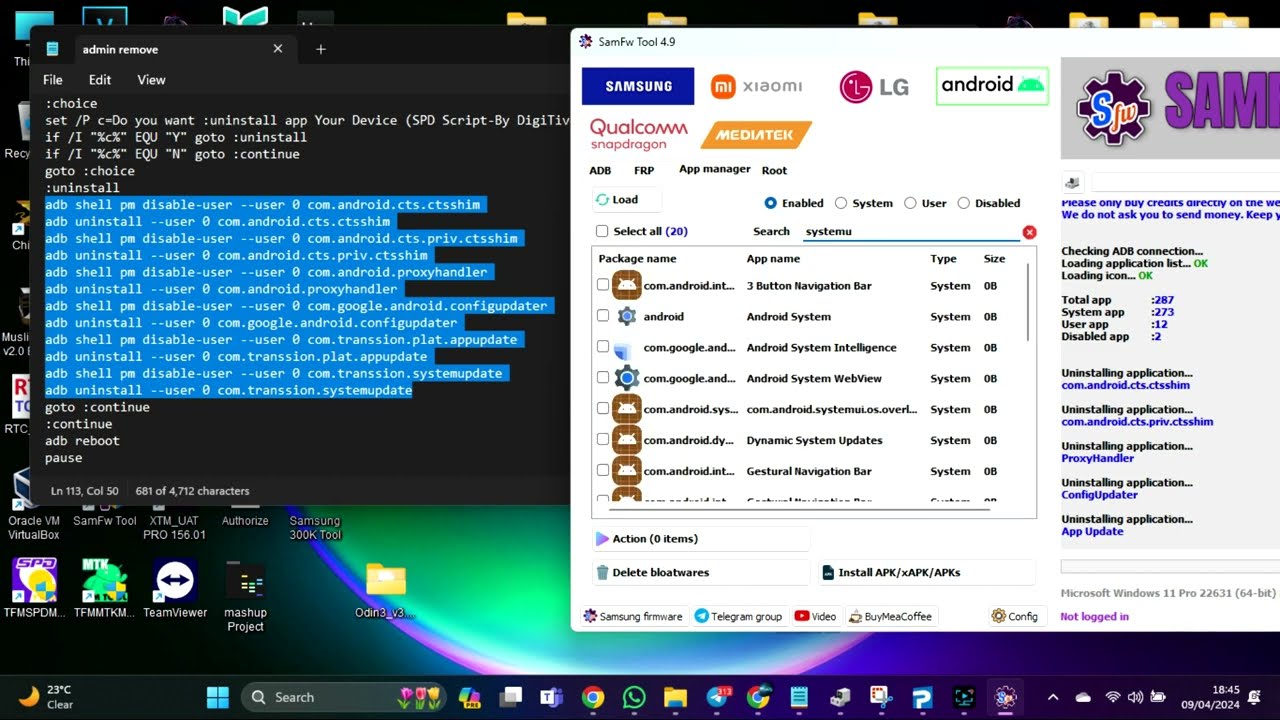Screen dimensions: 1280x720
Task: Click Install APK/xAPK/APKs button
Action: 927,573
